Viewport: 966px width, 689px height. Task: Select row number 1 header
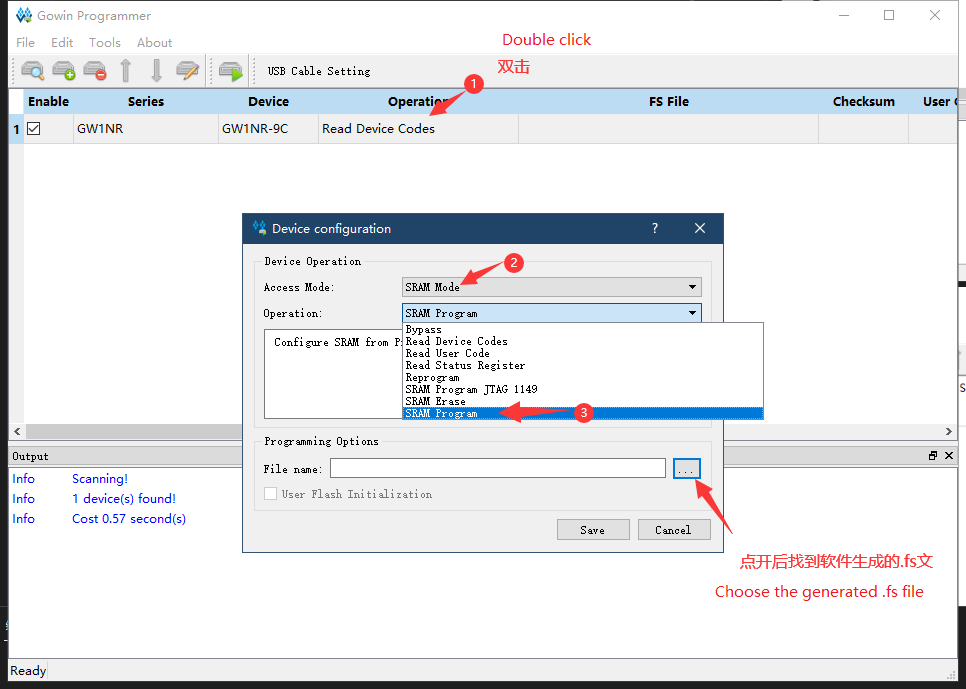17,129
